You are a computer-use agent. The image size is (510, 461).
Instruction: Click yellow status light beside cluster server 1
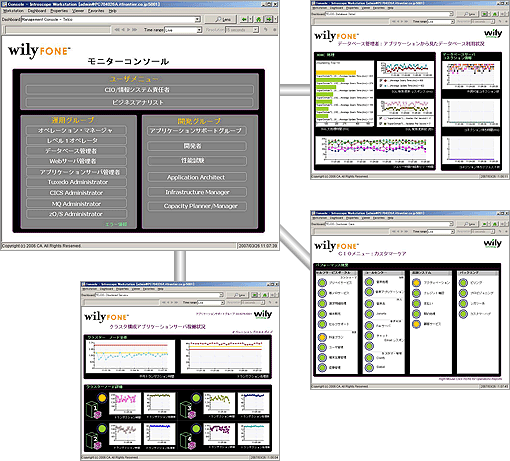point(102,398)
